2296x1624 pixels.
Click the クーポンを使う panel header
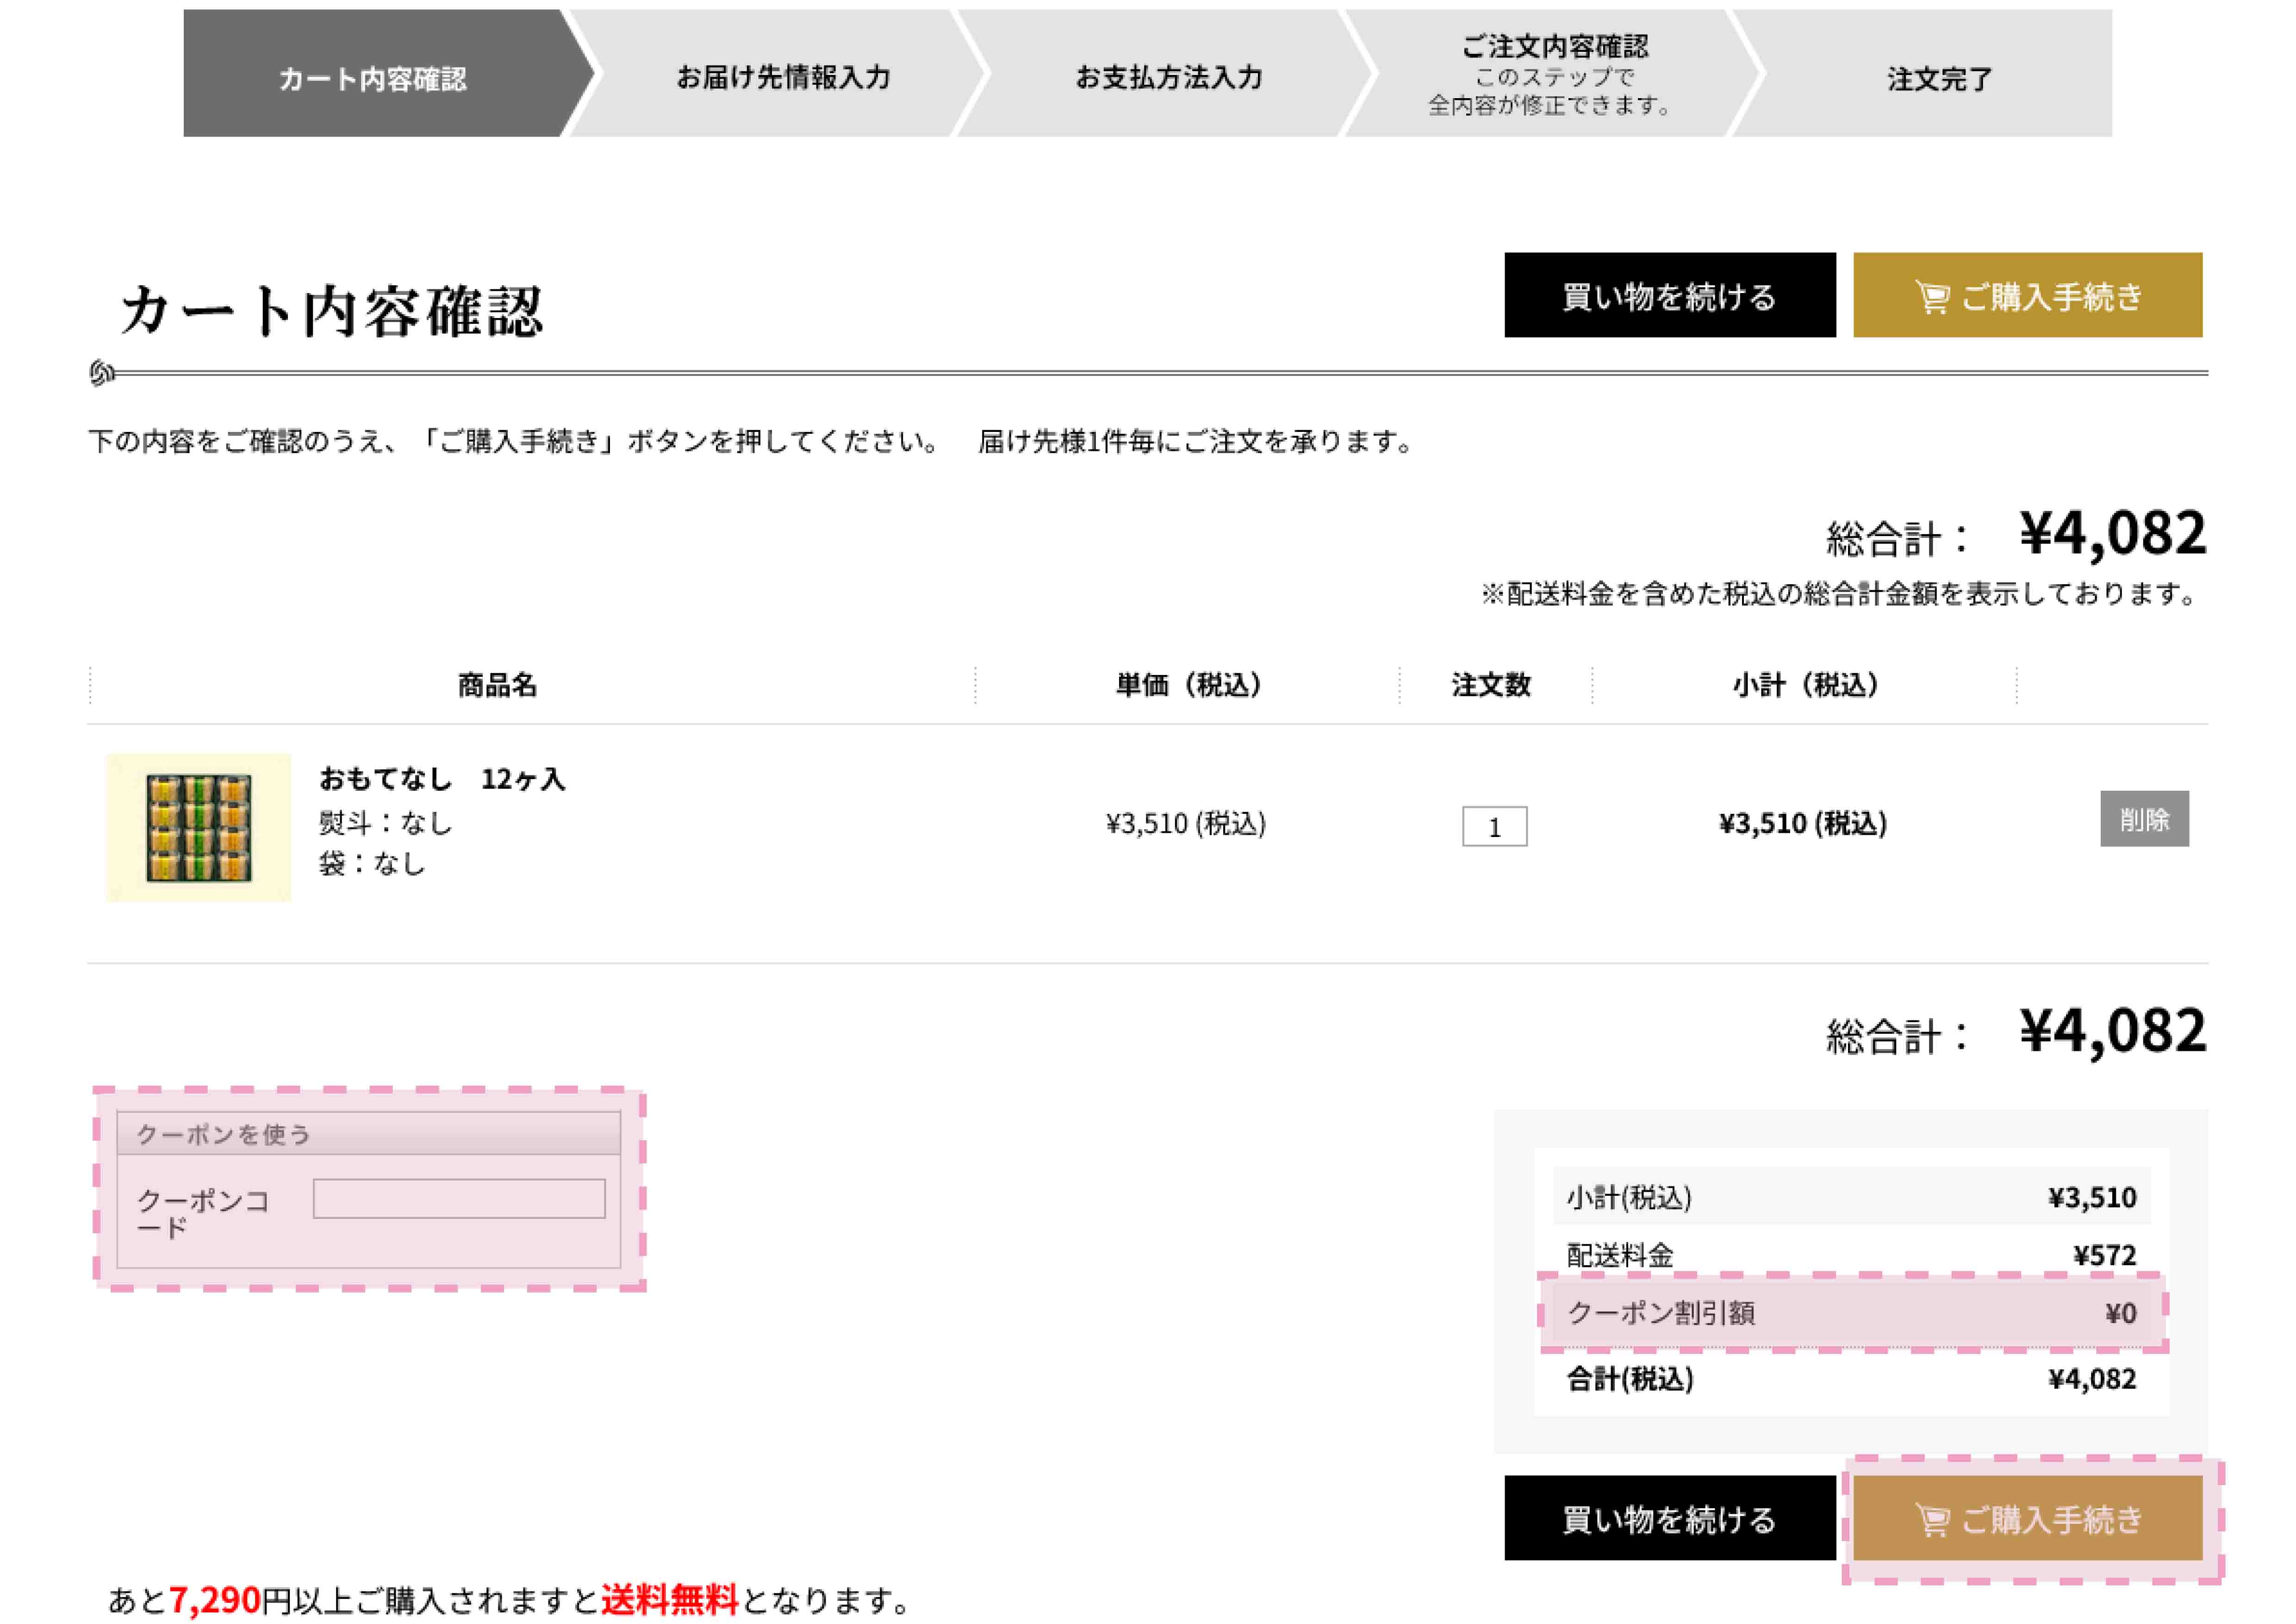pos(368,1134)
